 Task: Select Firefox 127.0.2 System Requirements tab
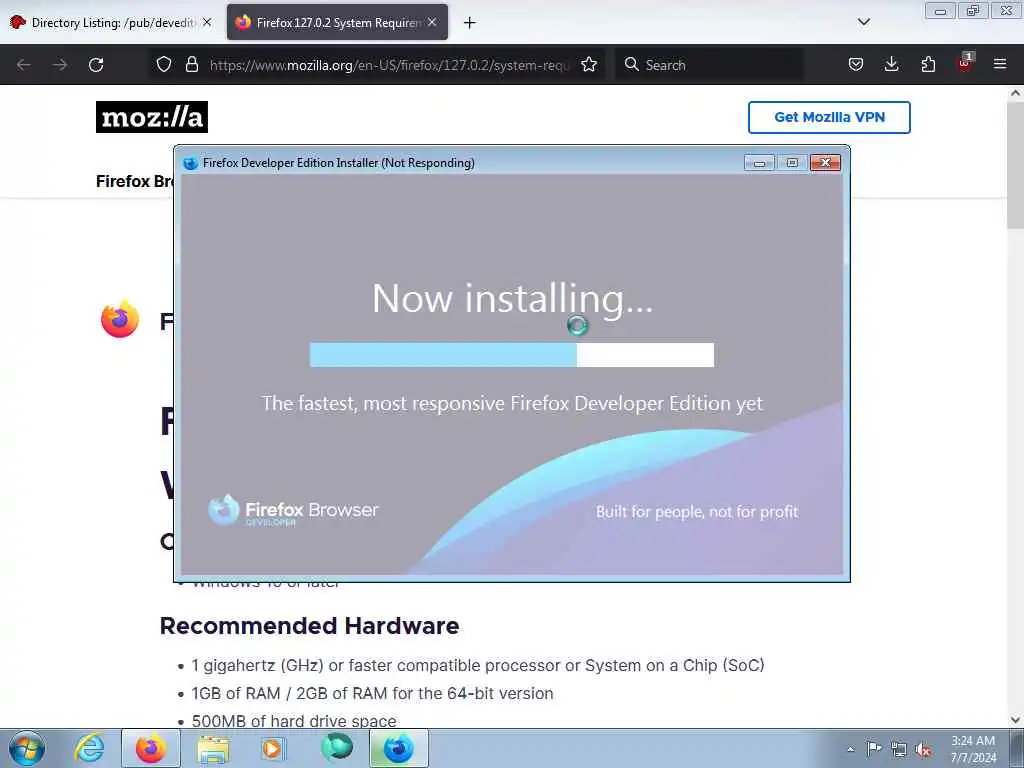[x=338, y=23]
